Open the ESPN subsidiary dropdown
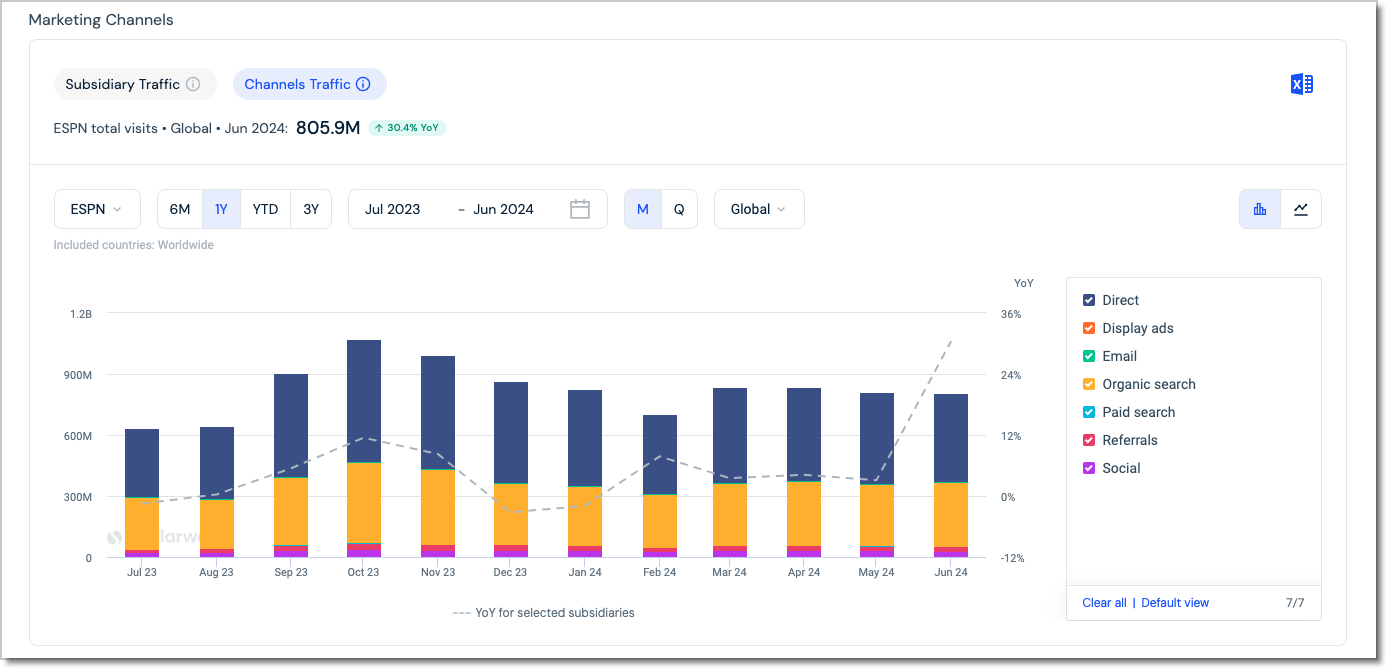 (95, 209)
